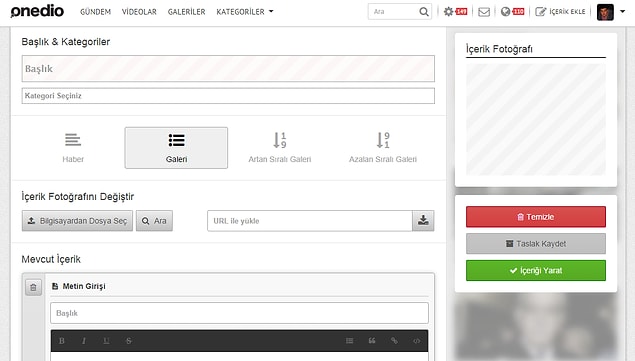The height and width of the screenshot is (361, 635).
Task: Click the green İçeriği Yarat button
Action: click(x=536, y=271)
